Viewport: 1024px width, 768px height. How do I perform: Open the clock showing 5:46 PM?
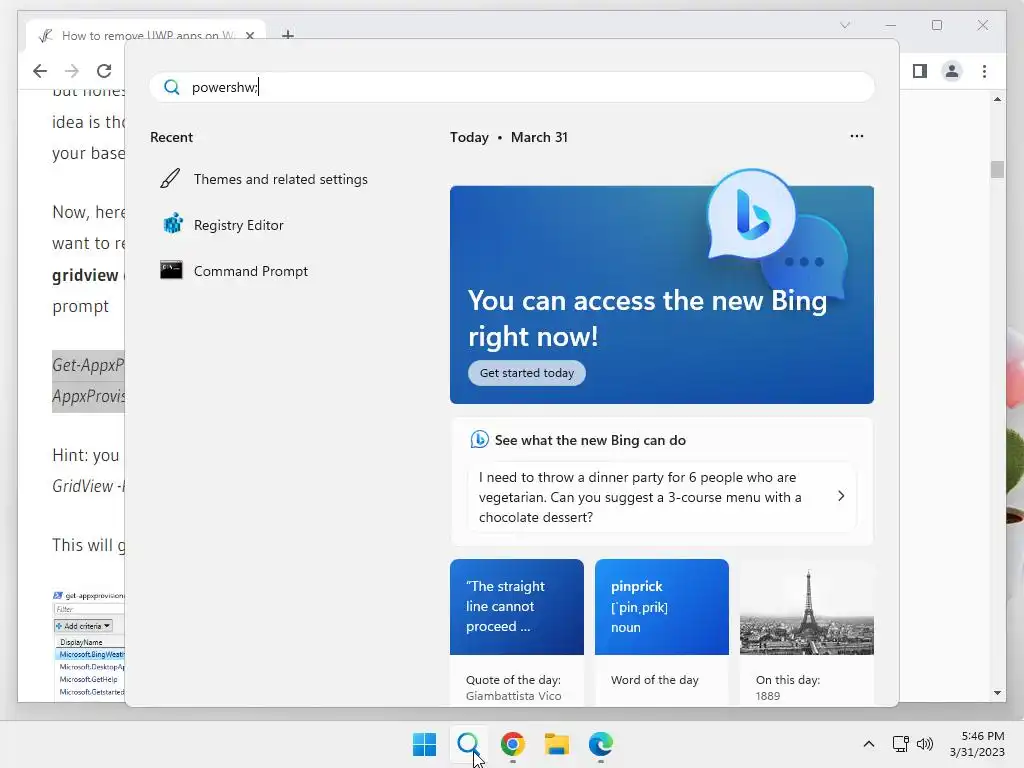[977, 744]
